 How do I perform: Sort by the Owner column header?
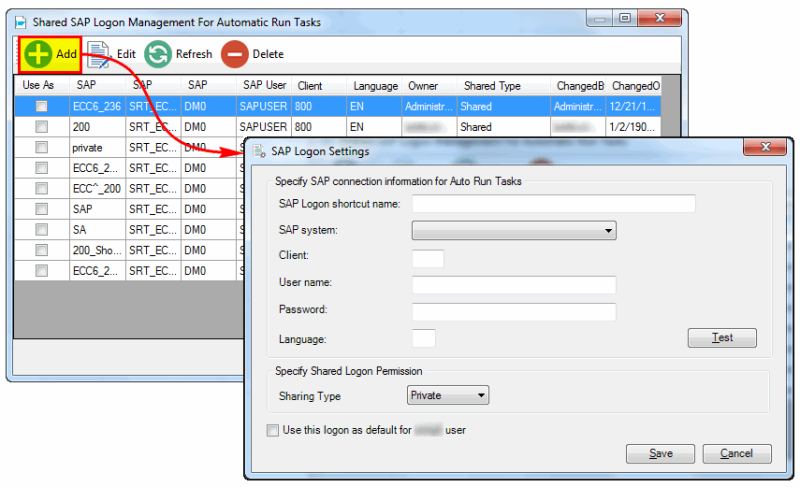click(x=422, y=86)
